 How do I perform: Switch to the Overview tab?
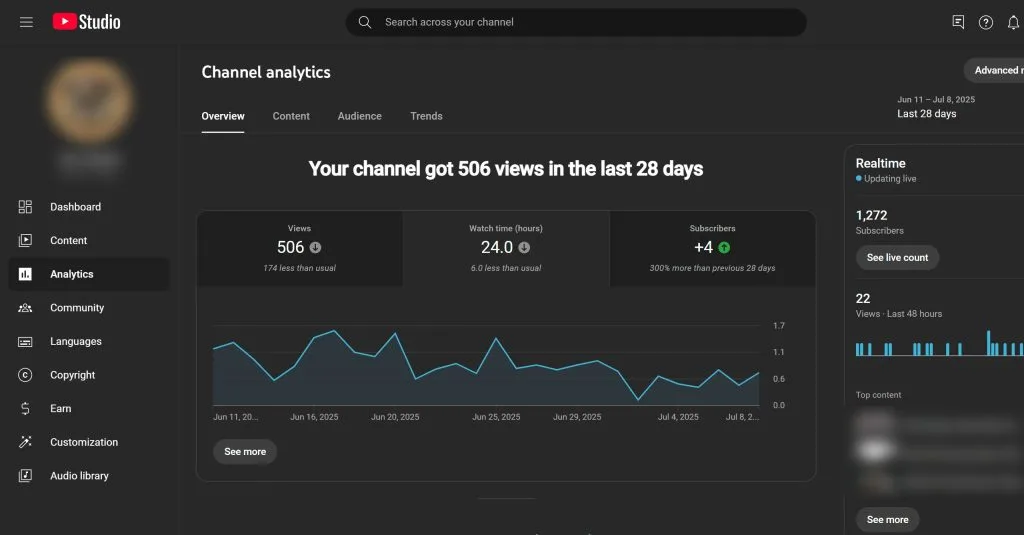pos(223,116)
